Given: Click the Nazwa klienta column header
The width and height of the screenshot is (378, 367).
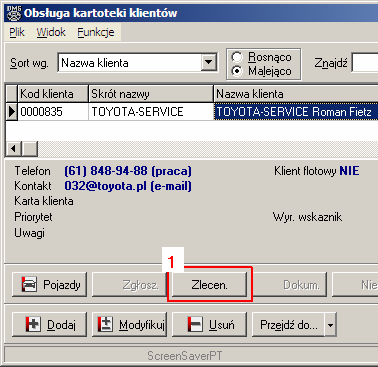Looking at the screenshot, I should [x=296, y=94].
